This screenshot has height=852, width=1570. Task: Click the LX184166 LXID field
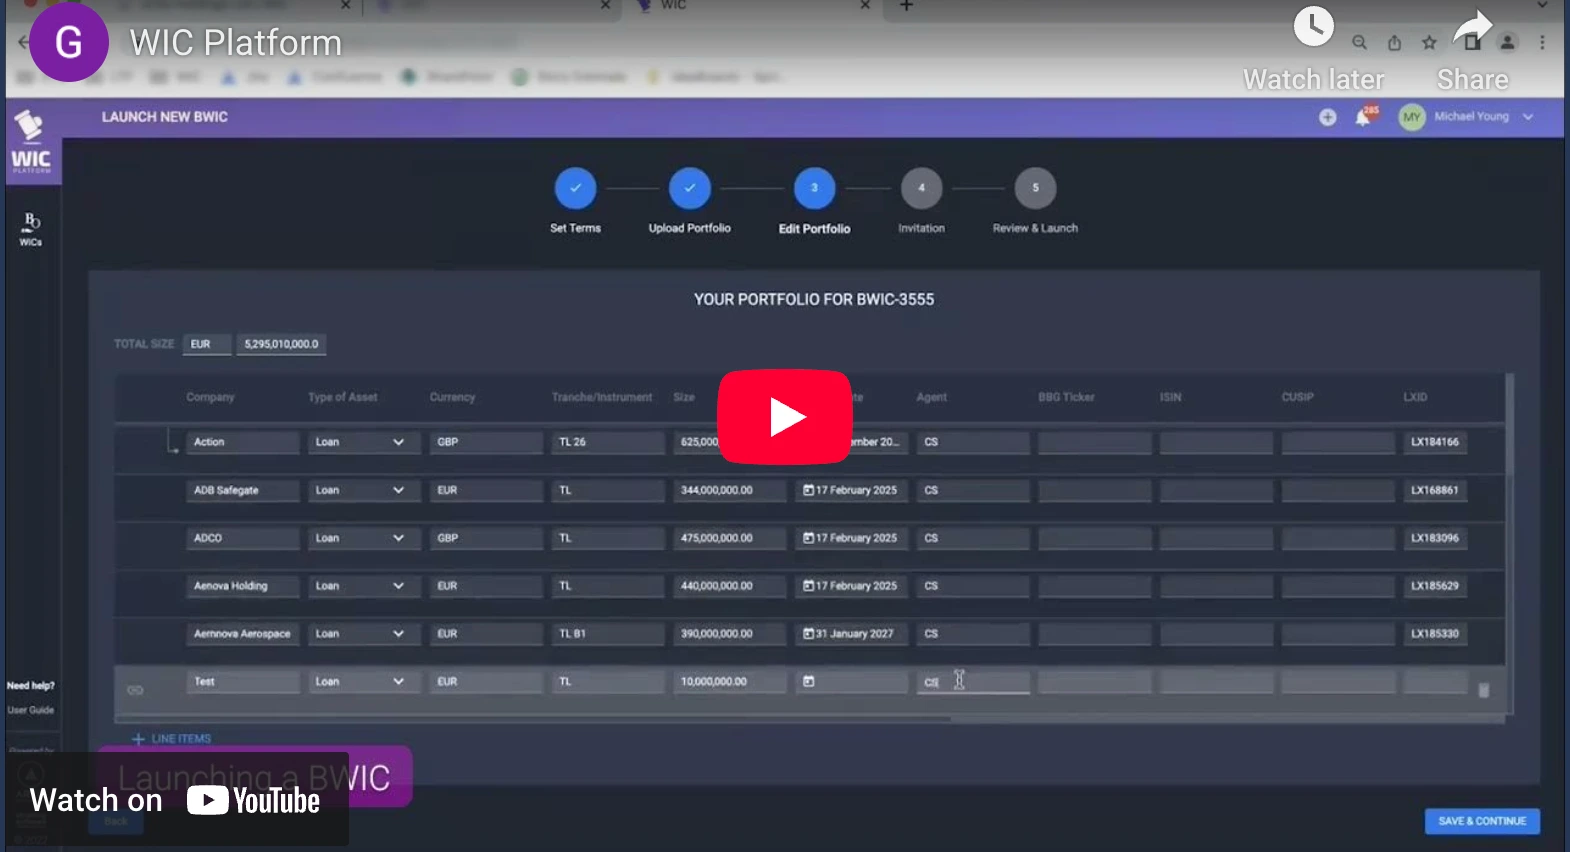tap(1435, 442)
